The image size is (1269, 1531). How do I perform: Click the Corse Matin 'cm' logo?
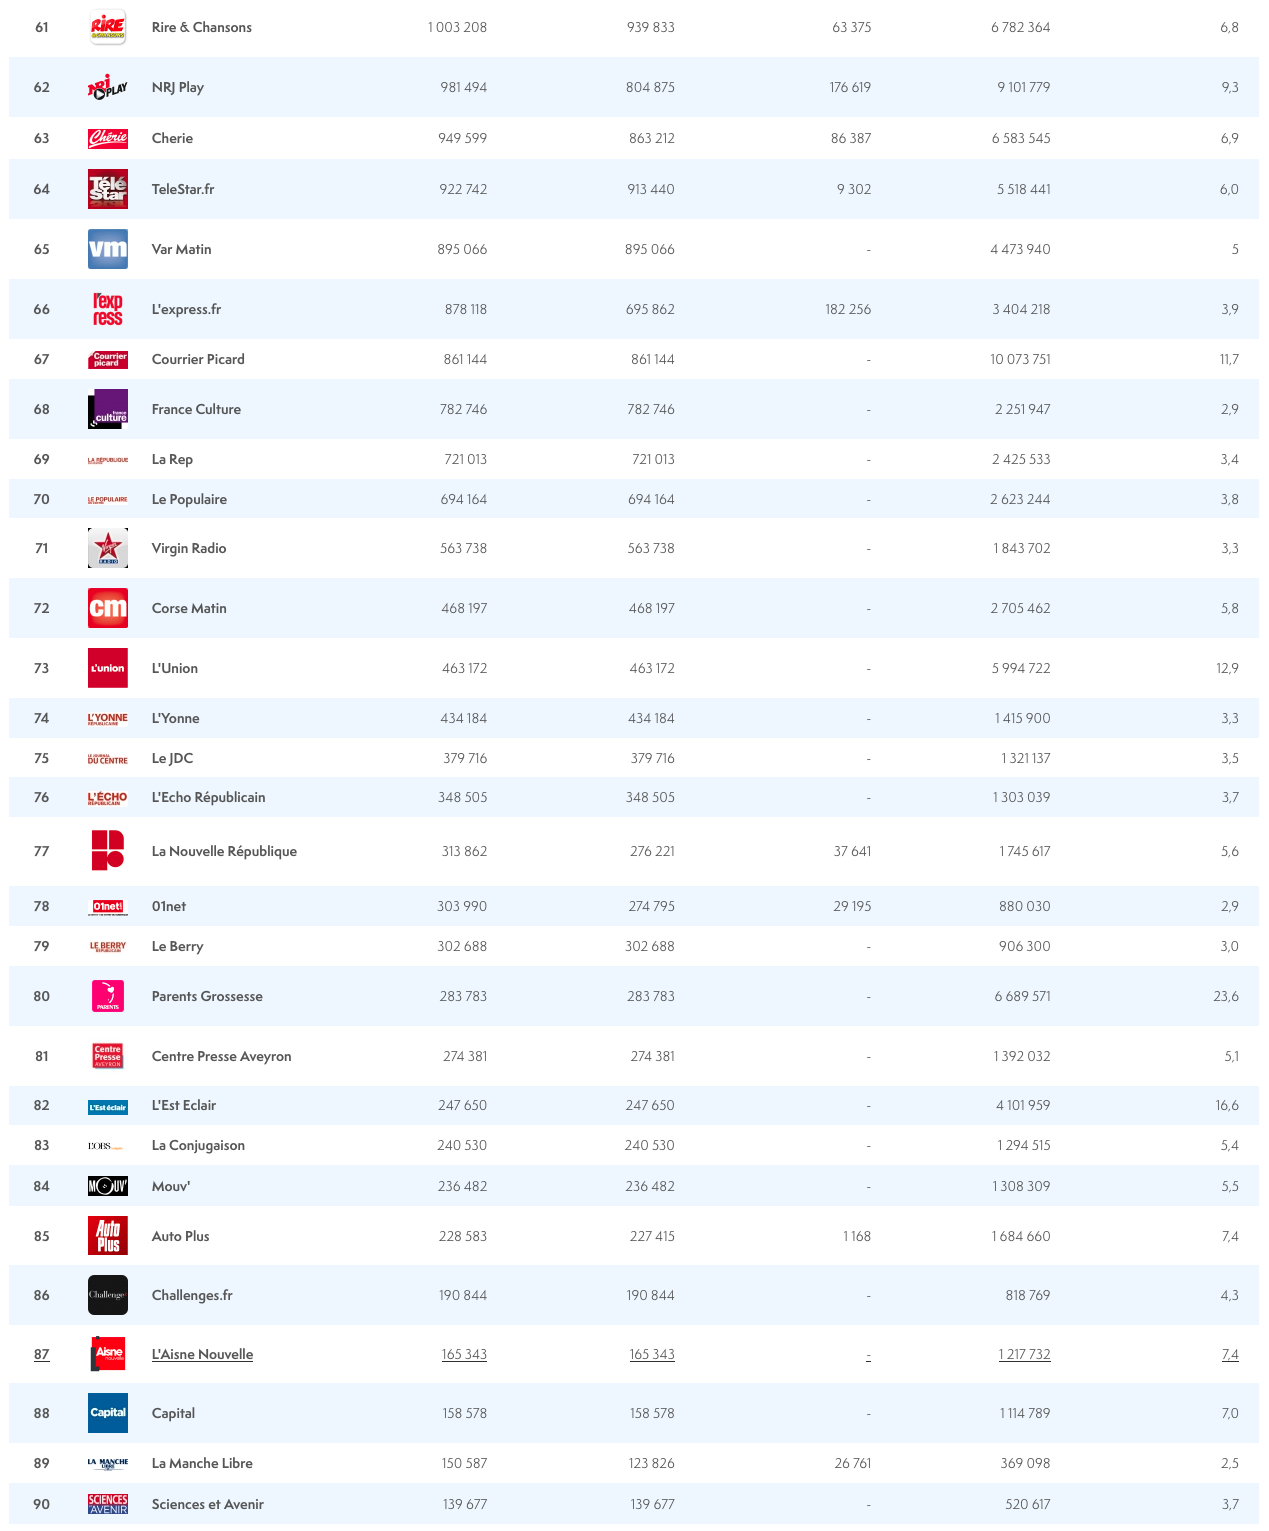point(108,608)
